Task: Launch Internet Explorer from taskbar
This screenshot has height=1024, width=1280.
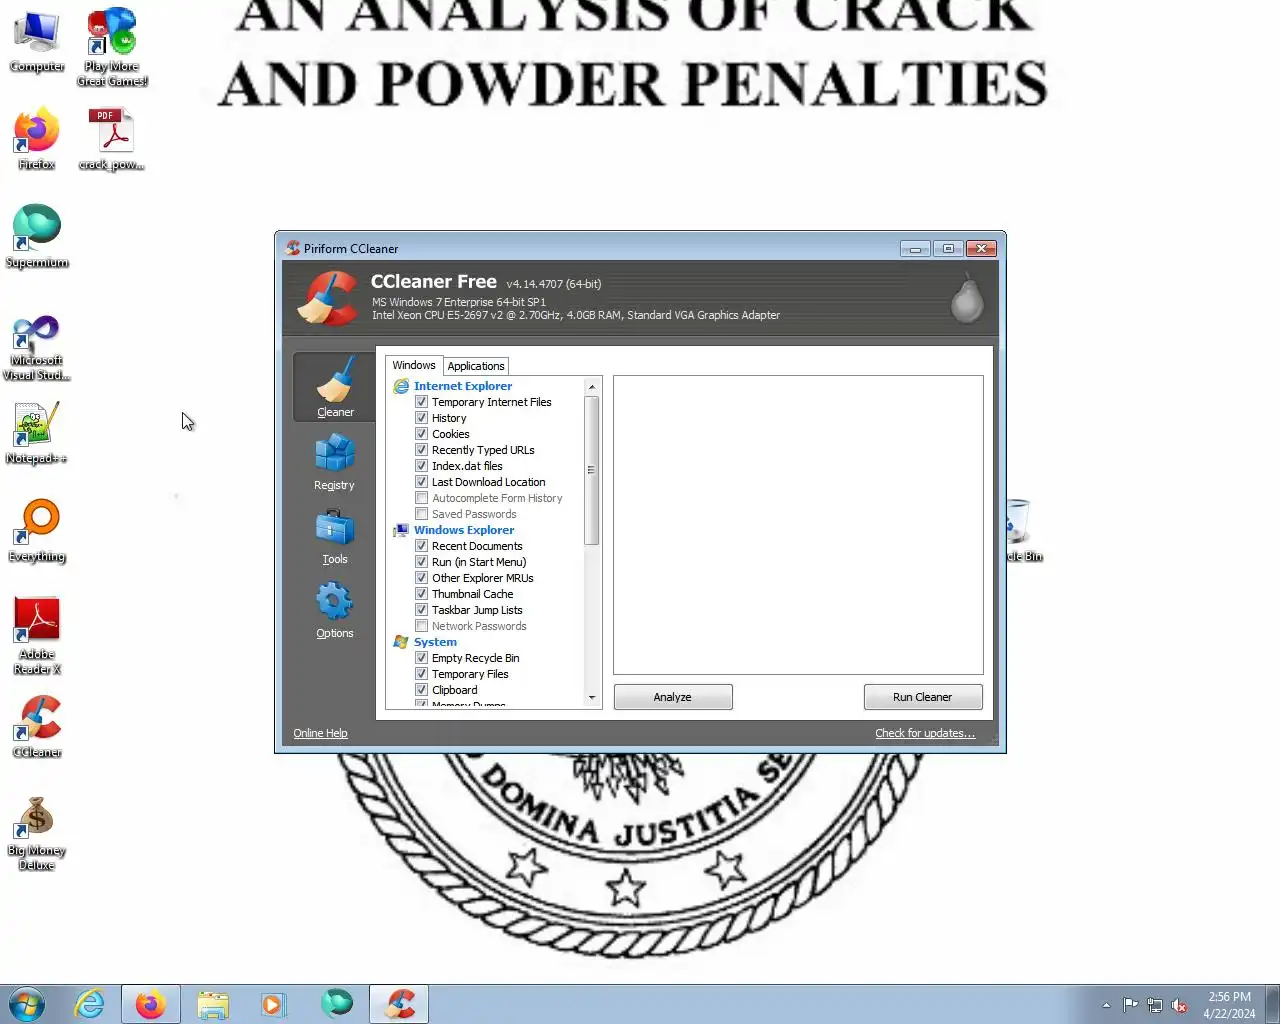Action: pos(89,1004)
